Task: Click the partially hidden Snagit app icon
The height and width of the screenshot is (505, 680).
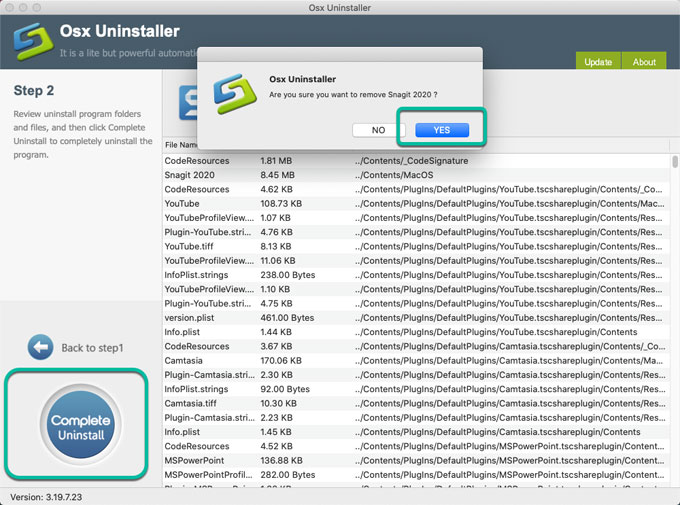Action: tap(189, 103)
